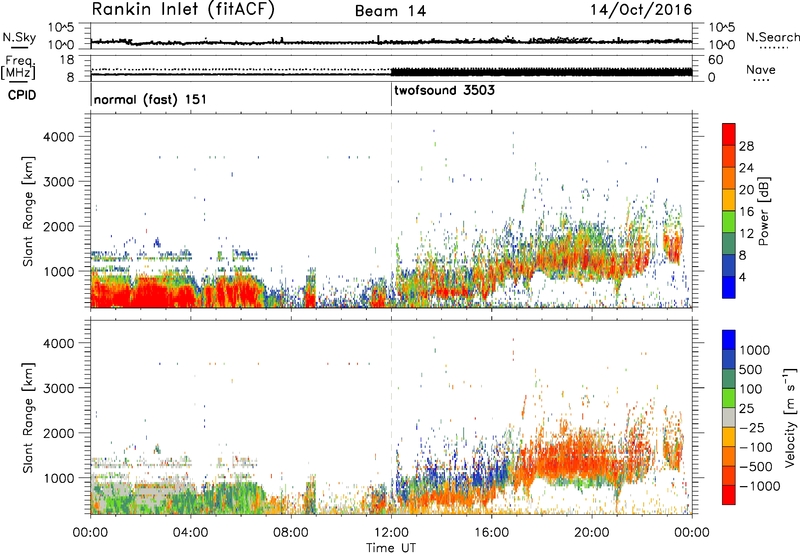
Task: Click the "Nave" legend label
Action: point(761,70)
